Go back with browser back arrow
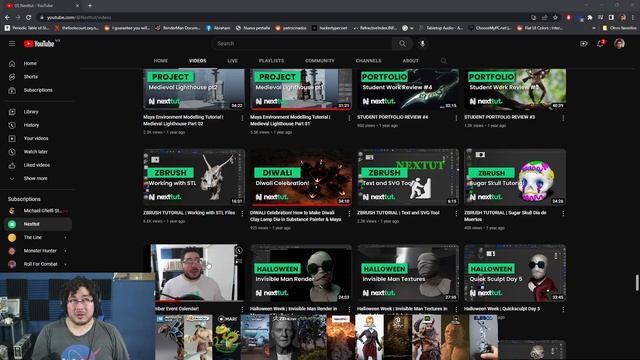 coord(7,18)
